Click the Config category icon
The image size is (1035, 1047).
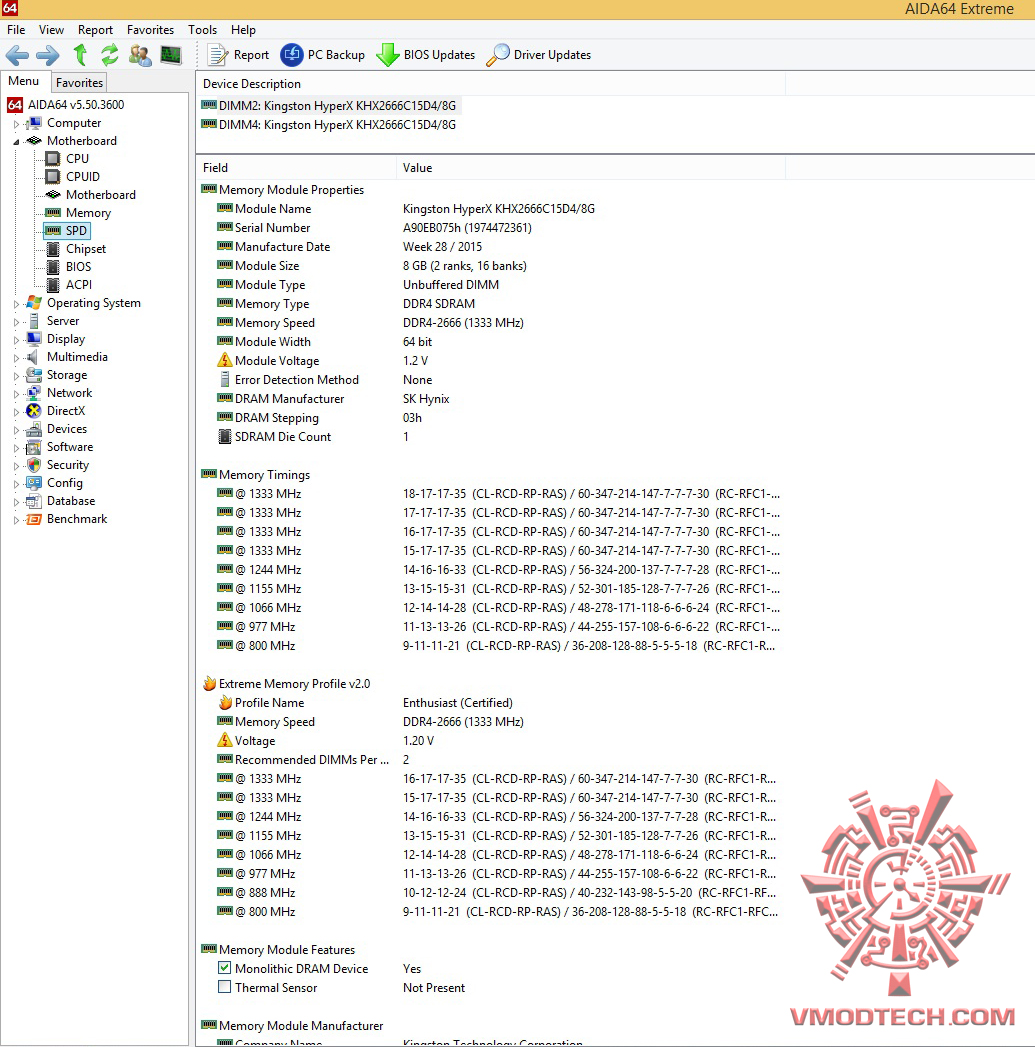click(x=33, y=483)
